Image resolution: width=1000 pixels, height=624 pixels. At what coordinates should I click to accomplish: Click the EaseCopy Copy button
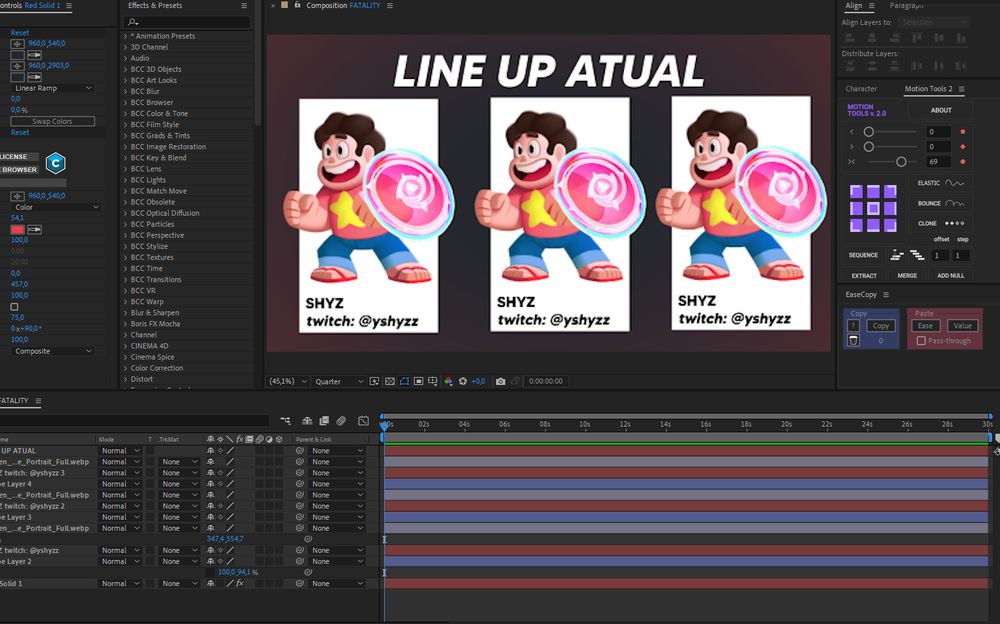pyautogui.click(x=881, y=326)
